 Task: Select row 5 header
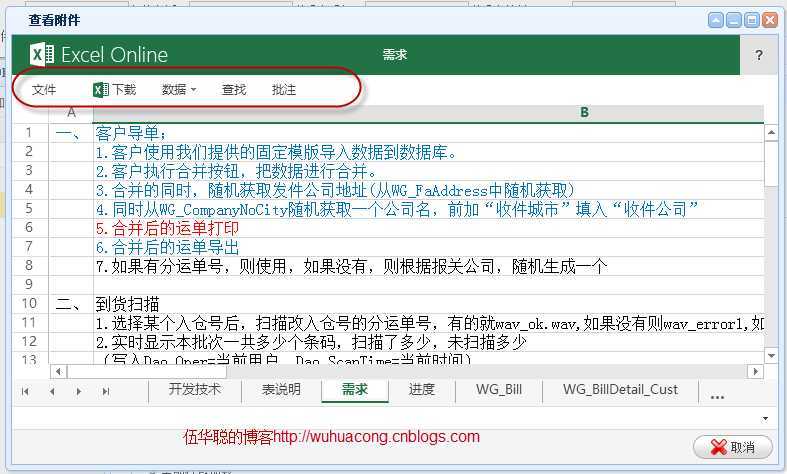point(30,208)
